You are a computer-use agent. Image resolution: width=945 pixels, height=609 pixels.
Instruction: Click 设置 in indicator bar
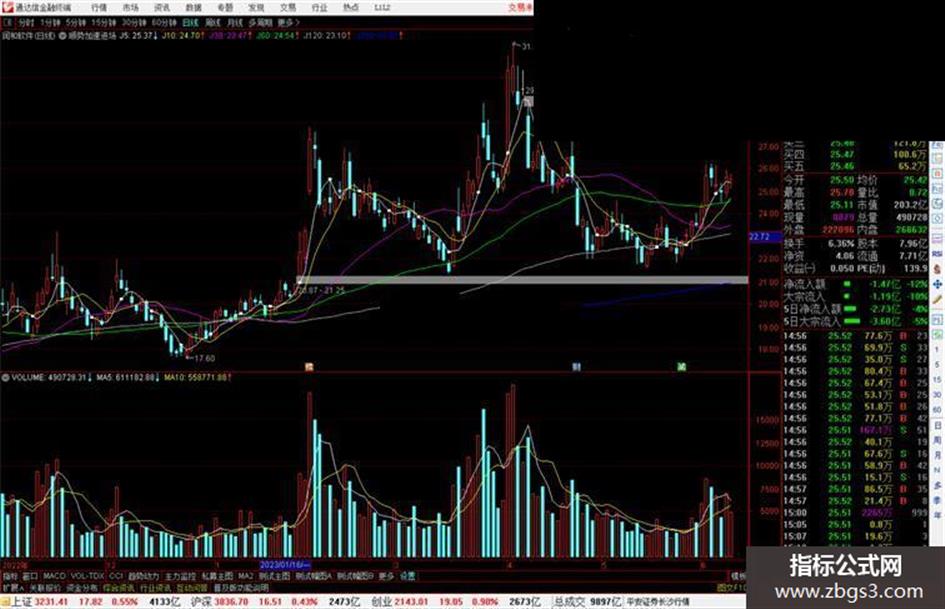point(407,576)
